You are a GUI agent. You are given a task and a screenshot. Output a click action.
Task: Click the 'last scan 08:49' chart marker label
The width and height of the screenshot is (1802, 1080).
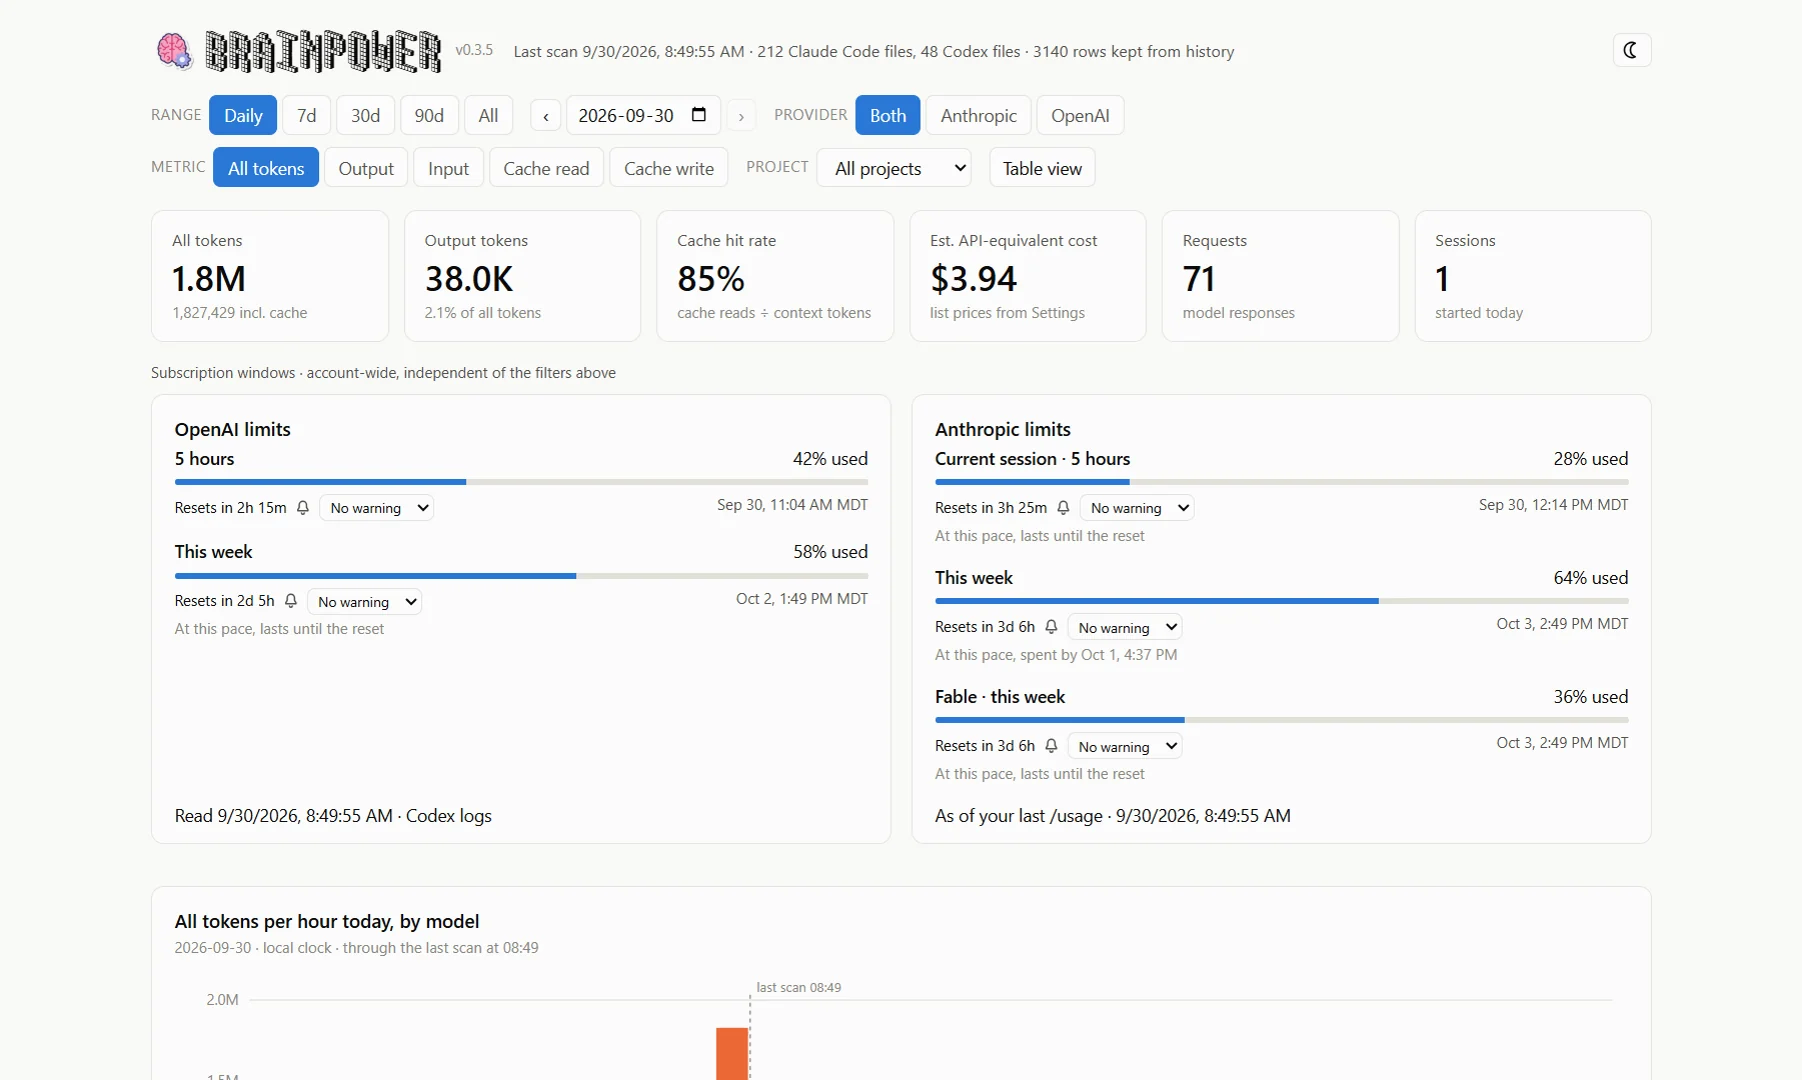tap(798, 988)
